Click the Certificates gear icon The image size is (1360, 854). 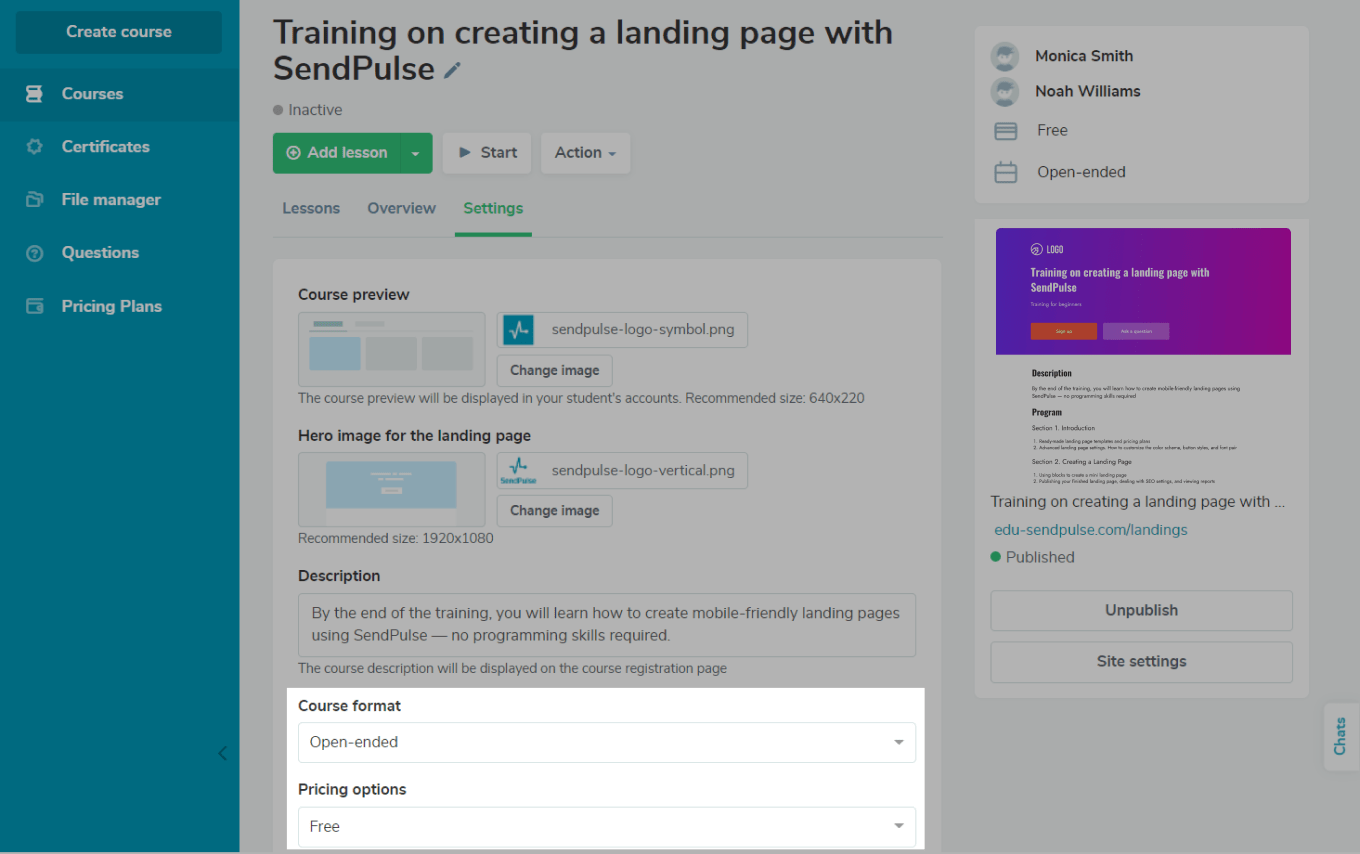pos(34,147)
